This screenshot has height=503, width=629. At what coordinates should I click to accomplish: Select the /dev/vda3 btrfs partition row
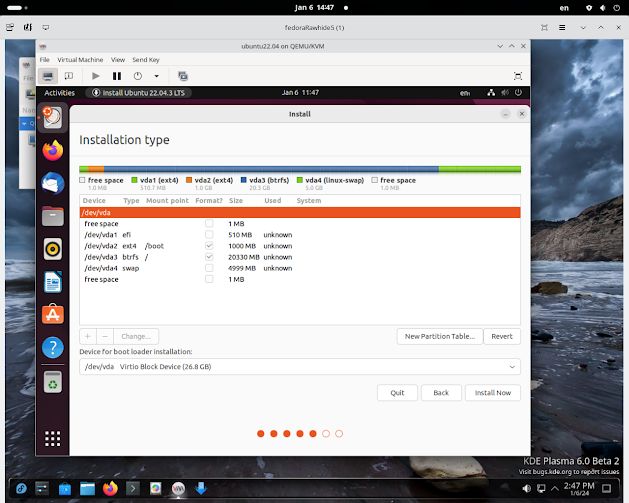(300, 257)
